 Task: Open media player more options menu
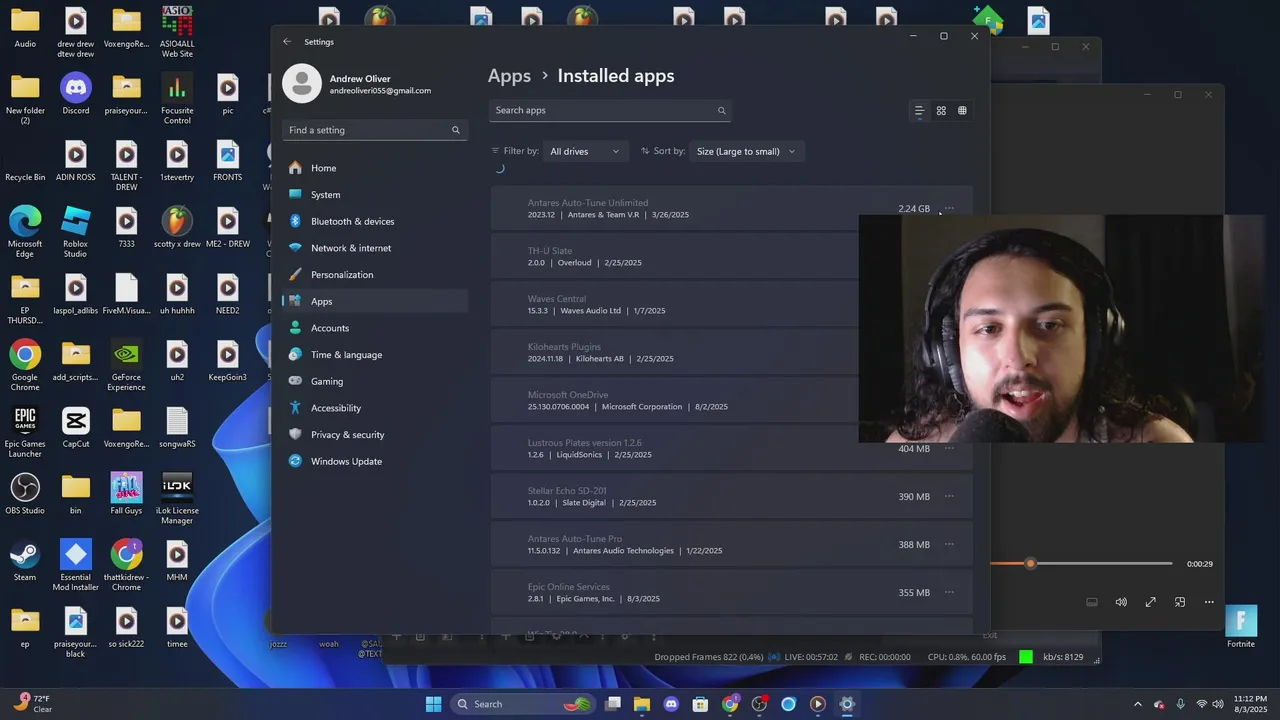click(x=1209, y=602)
